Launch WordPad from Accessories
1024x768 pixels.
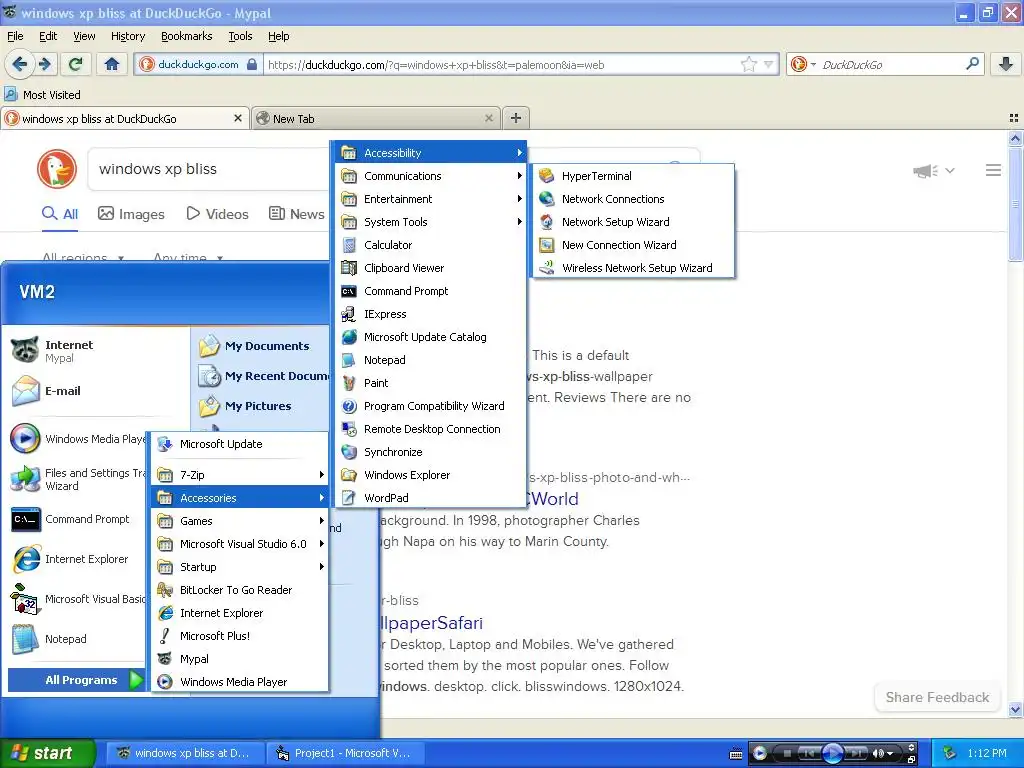click(431, 498)
